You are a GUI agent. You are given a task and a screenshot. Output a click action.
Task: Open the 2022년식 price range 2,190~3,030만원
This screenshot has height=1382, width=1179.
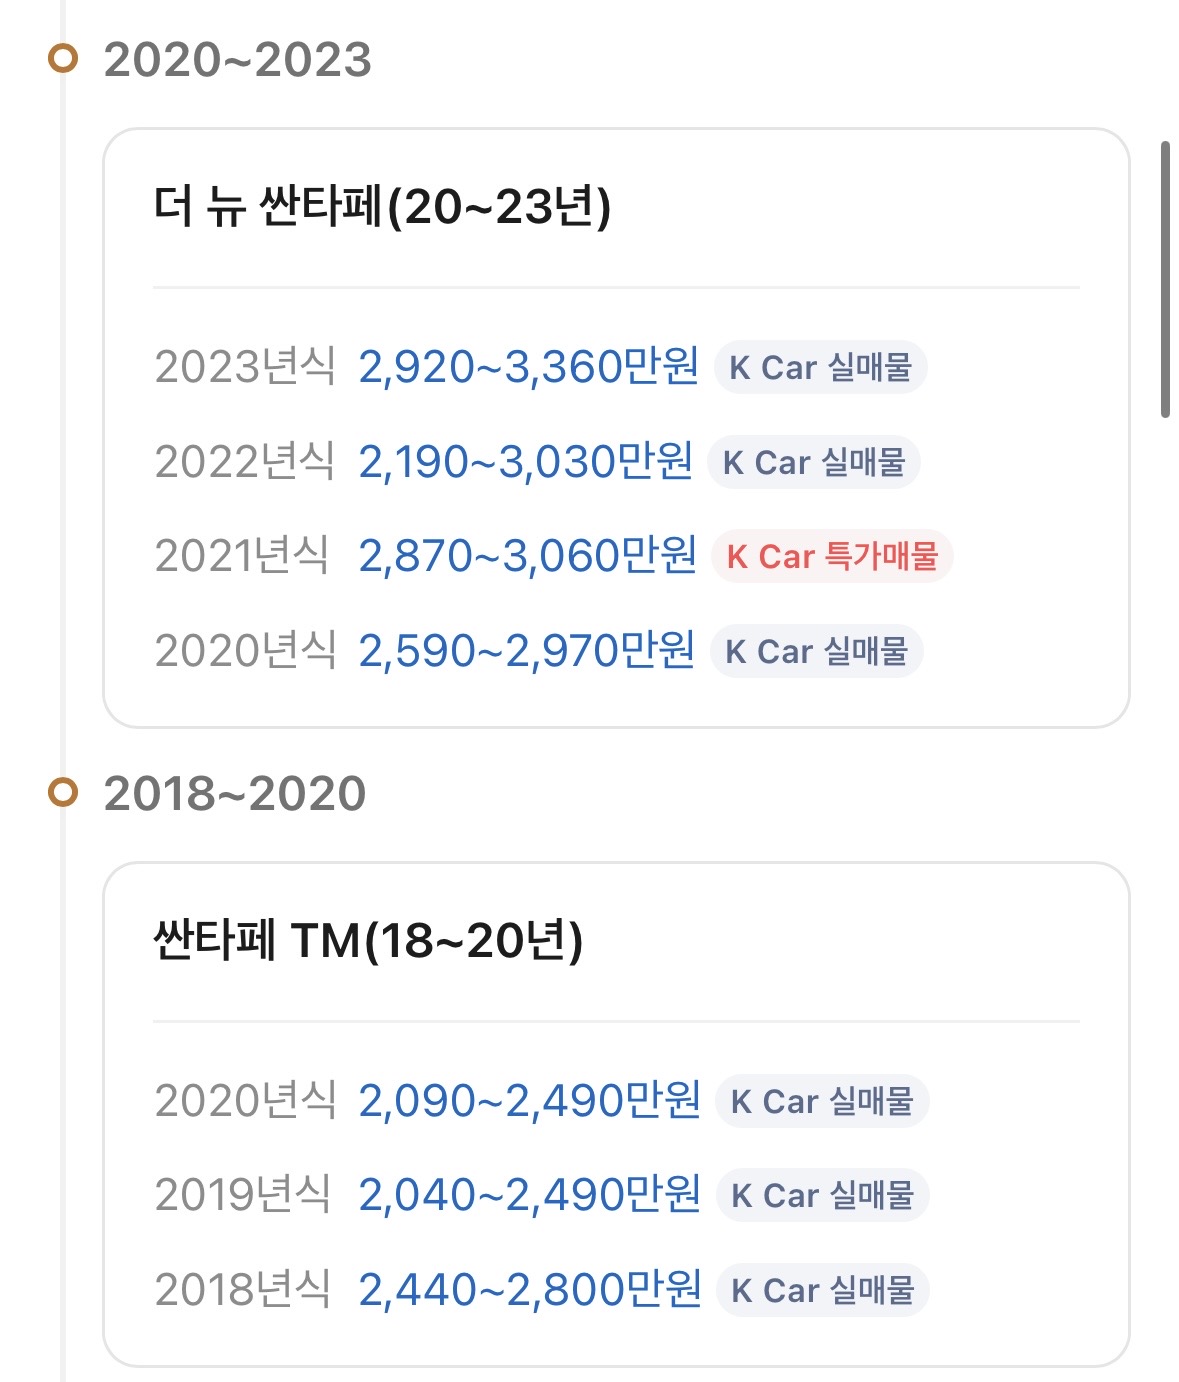pyautogui.click(x=525, y=462)
